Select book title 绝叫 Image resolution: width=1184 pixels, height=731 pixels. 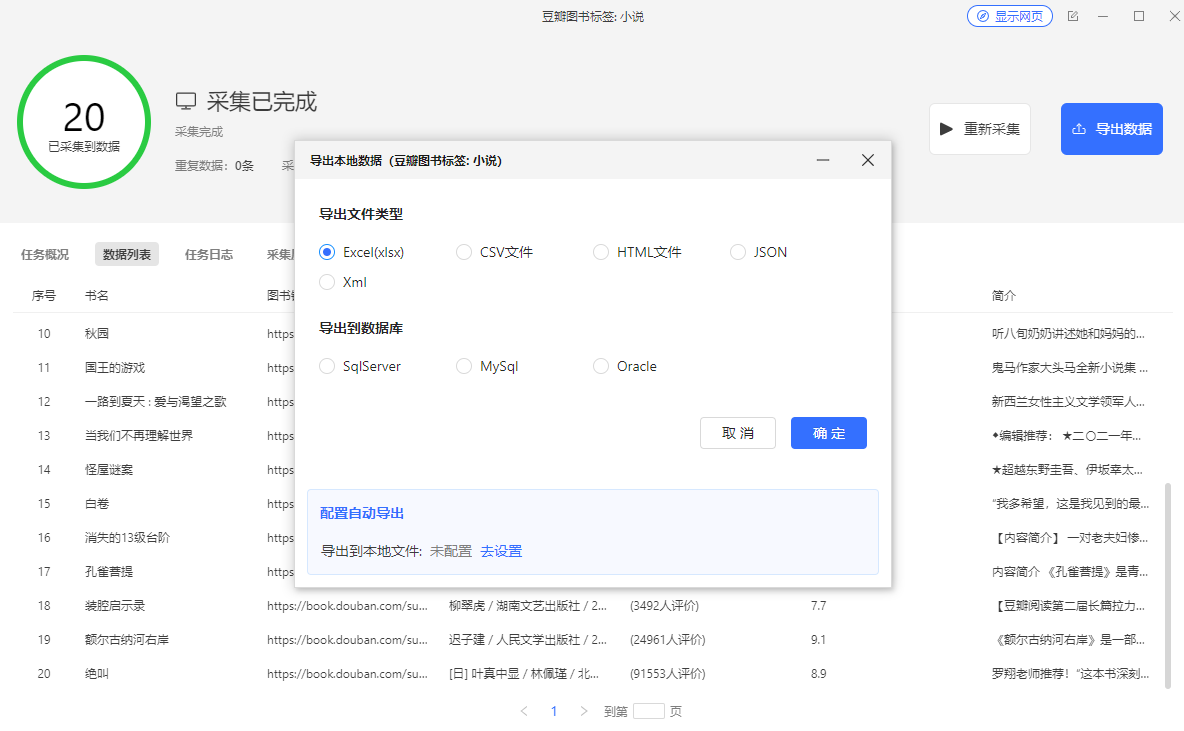pyautogui.click(x=97, y=674)
